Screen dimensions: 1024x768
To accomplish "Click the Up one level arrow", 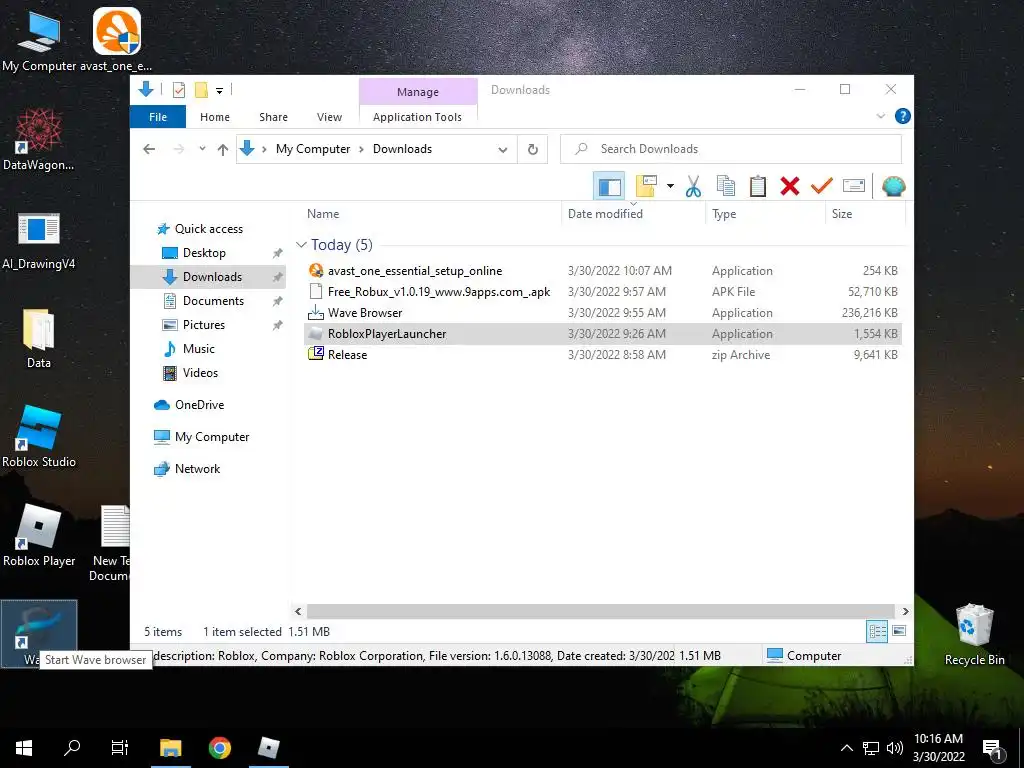I will 223,150.
